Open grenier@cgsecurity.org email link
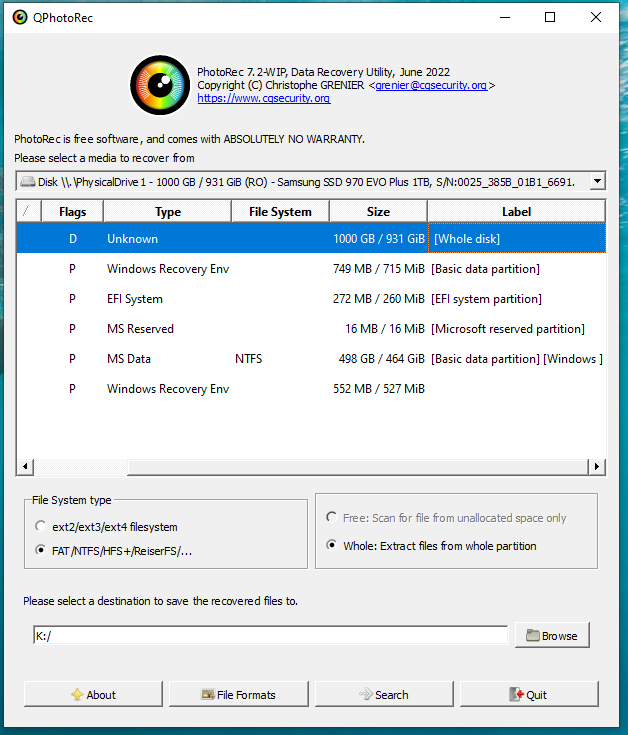The width and height of the screenshot is (628, 735). pos(431,85)
